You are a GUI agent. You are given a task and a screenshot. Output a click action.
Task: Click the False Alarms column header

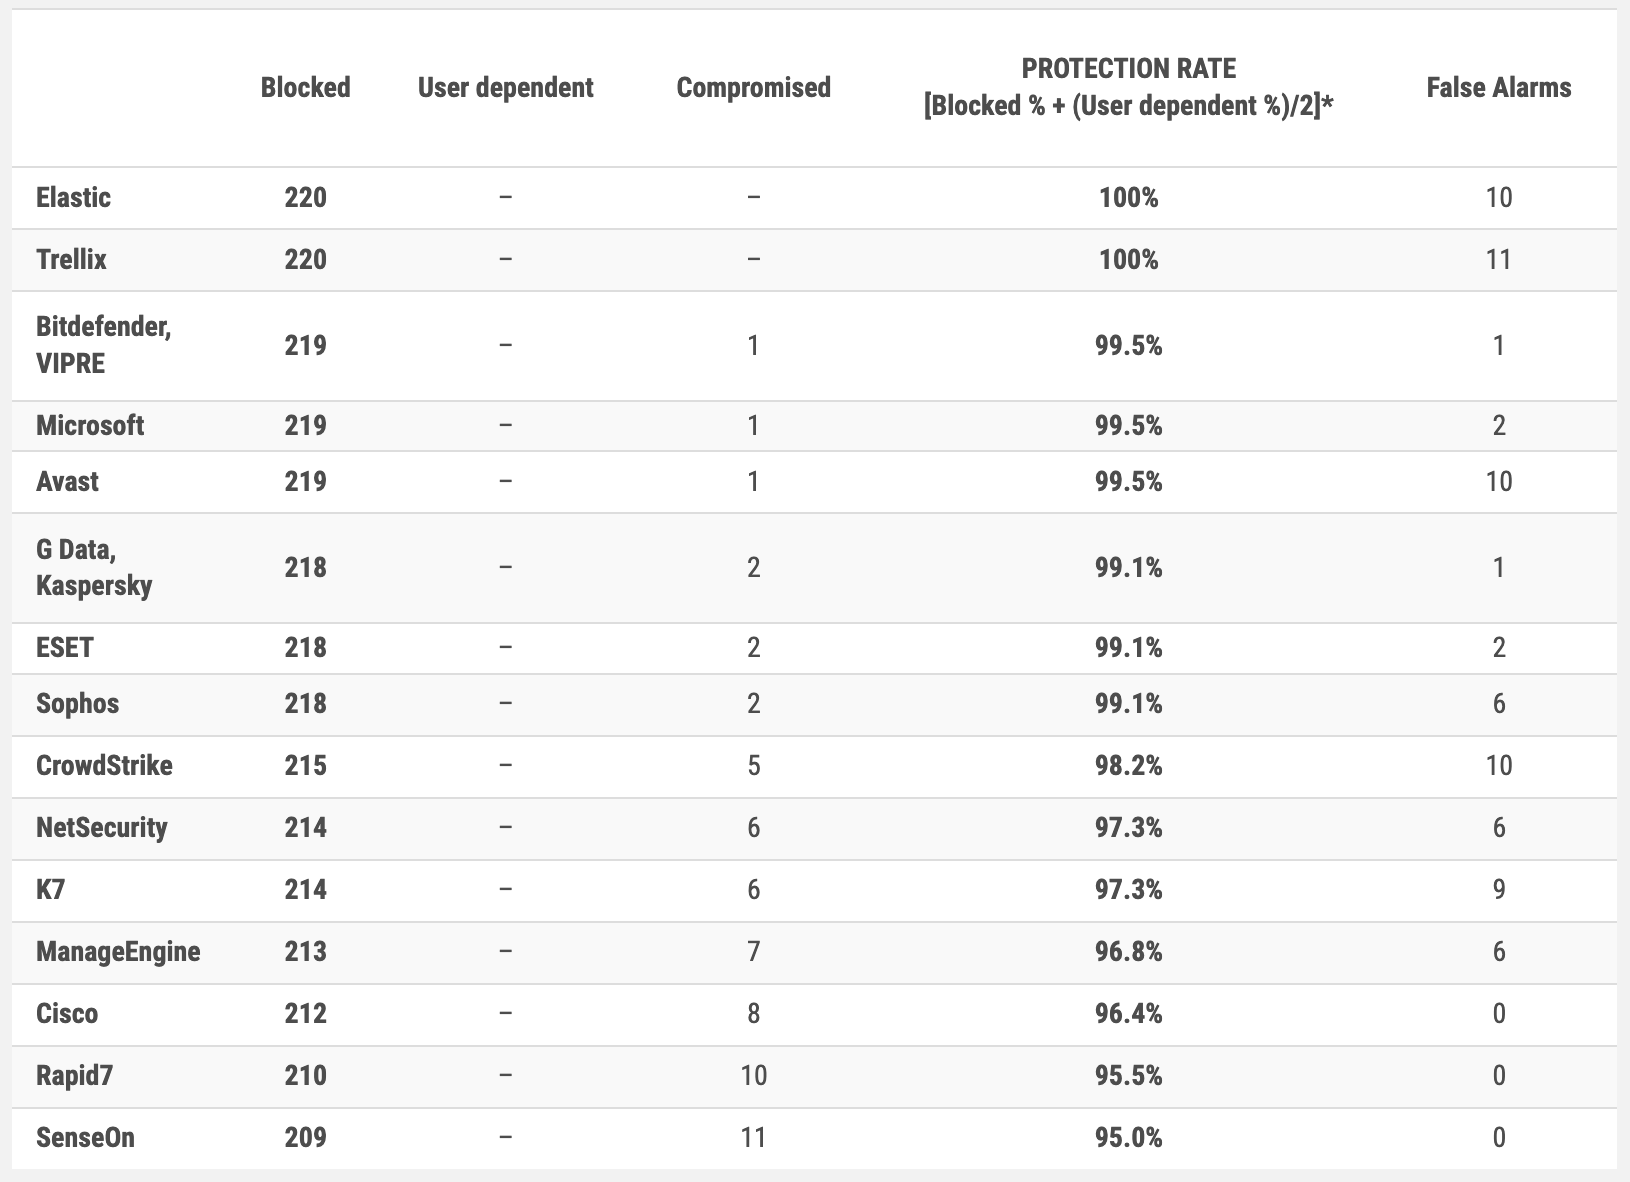(x=1498, y=87)
